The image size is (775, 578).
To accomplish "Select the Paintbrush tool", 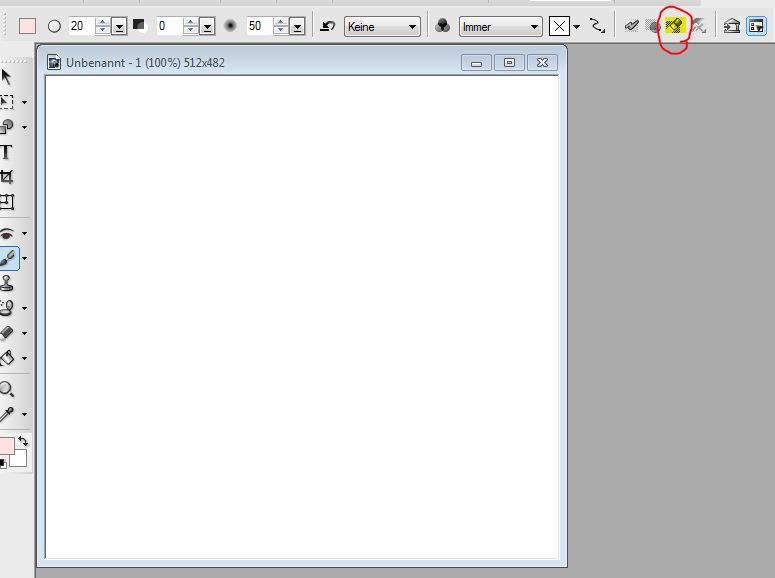I will [8, 258].
